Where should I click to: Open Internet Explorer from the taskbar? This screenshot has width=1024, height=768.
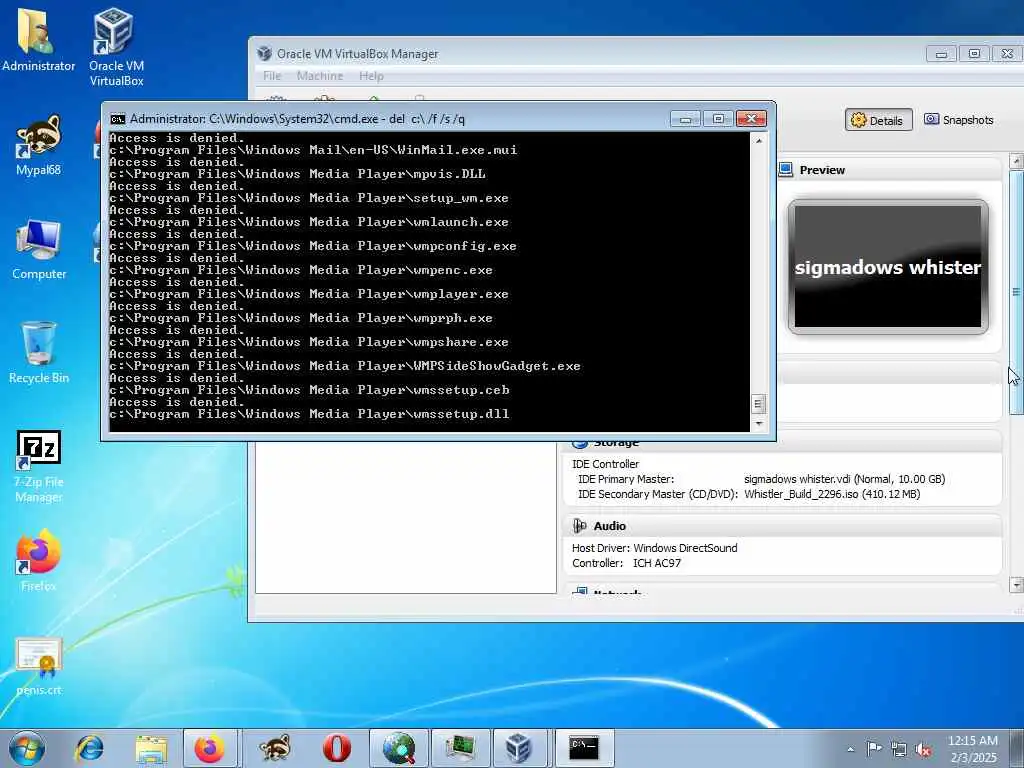89,748
